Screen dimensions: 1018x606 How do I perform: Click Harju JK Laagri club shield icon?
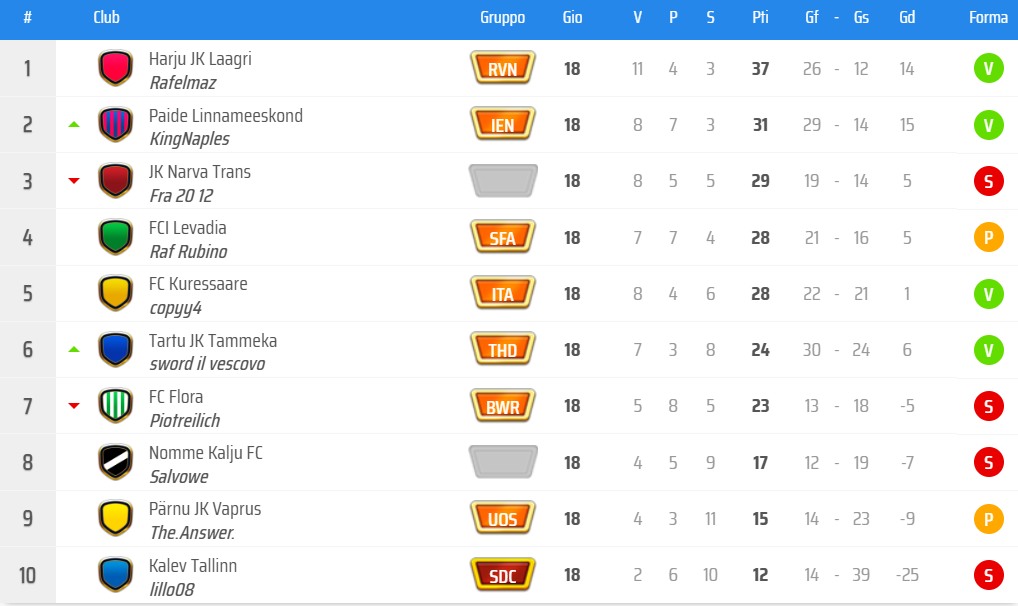(x=115, y=69)
